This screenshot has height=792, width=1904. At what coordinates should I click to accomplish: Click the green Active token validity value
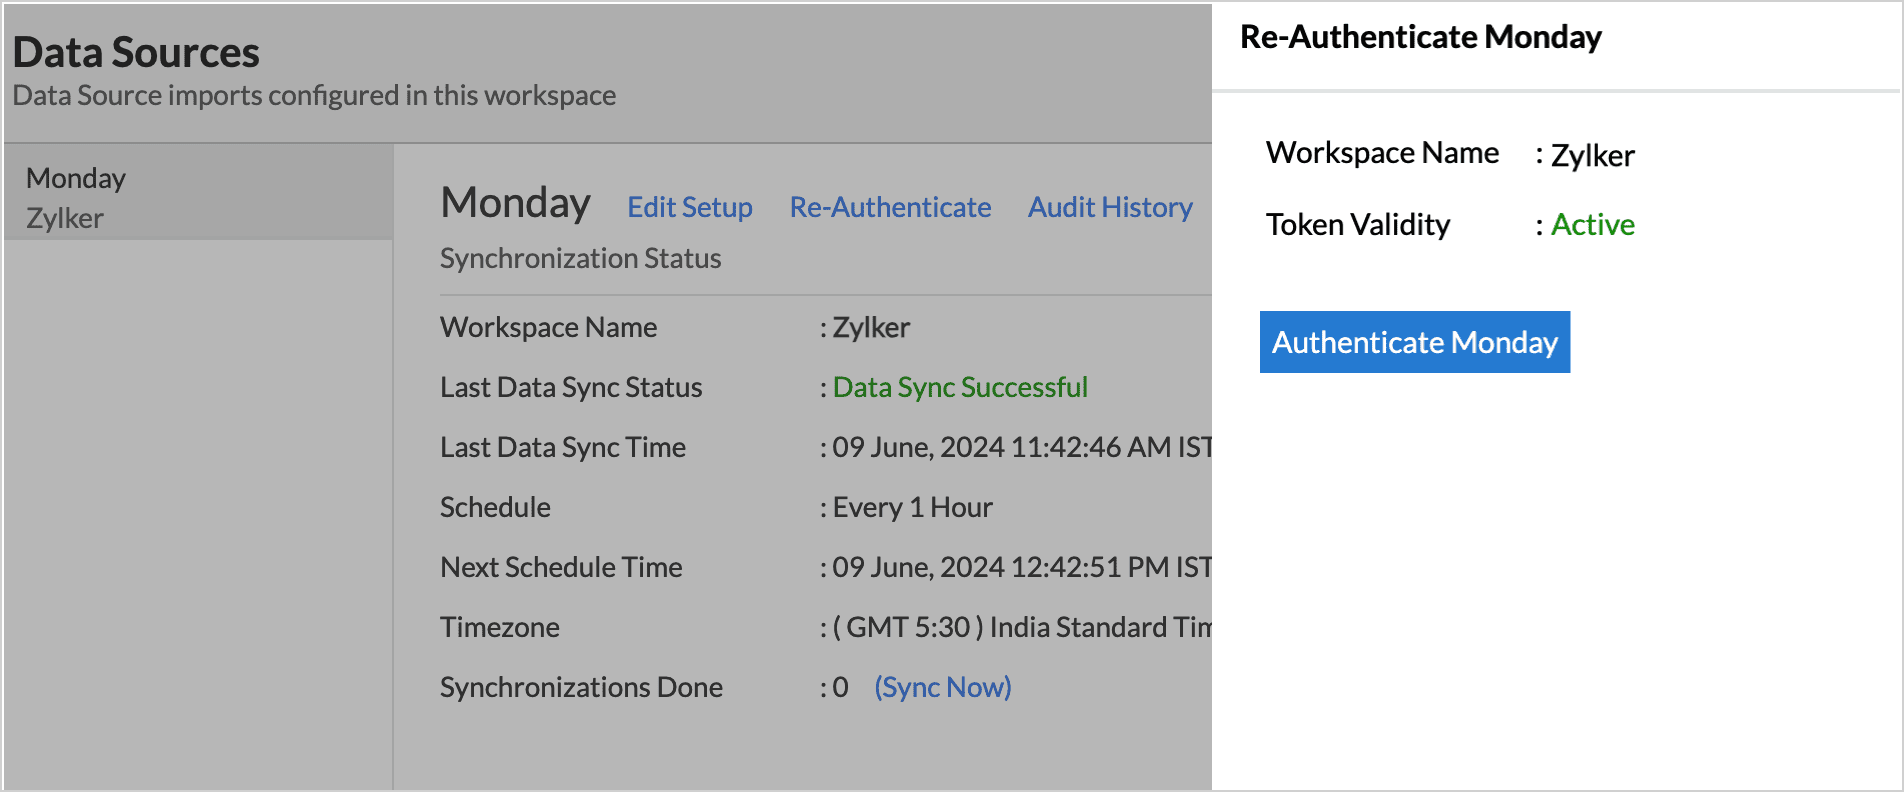tap(1593, 224)
